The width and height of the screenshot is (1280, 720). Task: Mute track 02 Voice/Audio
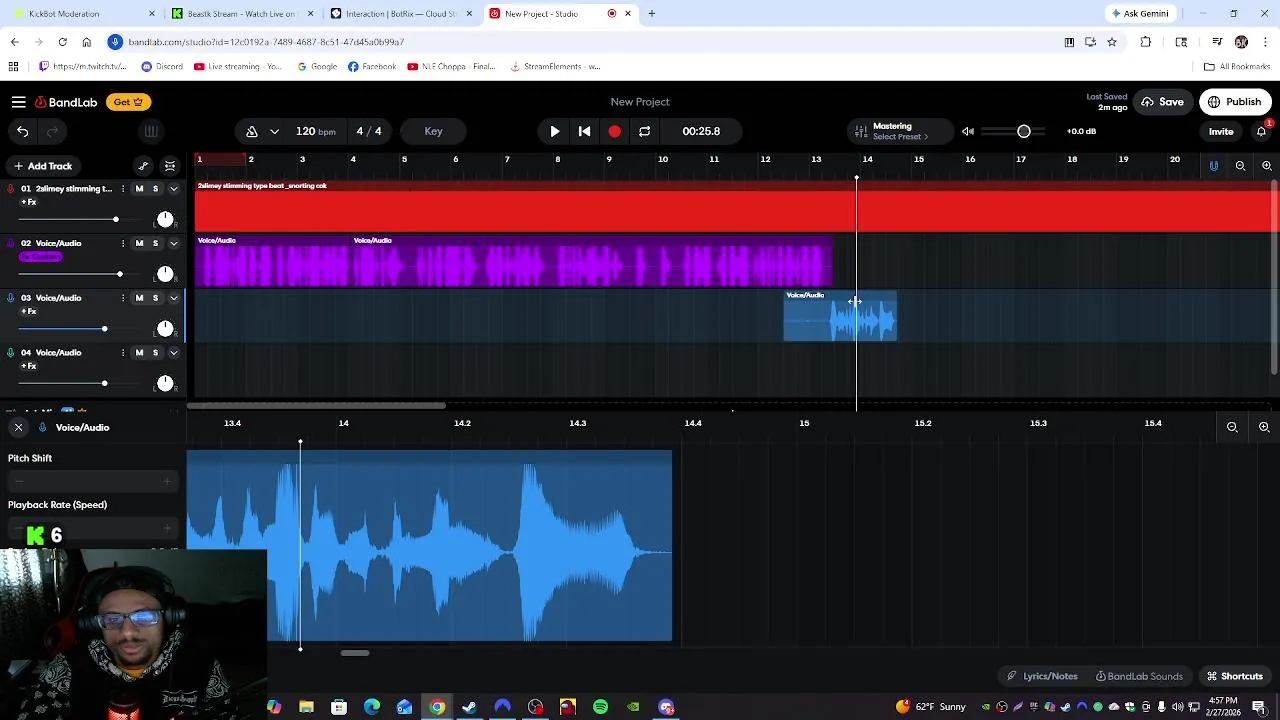click(x=139, y=243)
